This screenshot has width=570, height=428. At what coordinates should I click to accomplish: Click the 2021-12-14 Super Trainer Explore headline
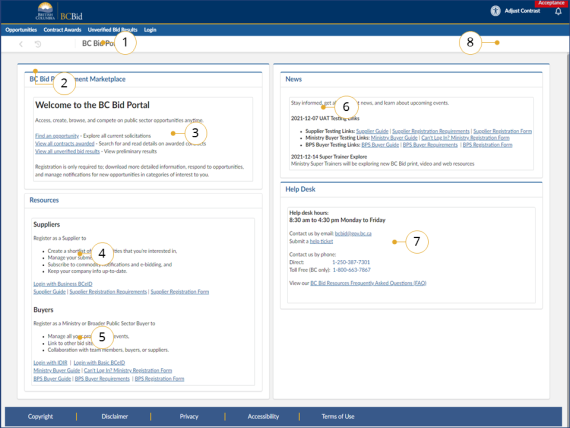pos(329,157)
